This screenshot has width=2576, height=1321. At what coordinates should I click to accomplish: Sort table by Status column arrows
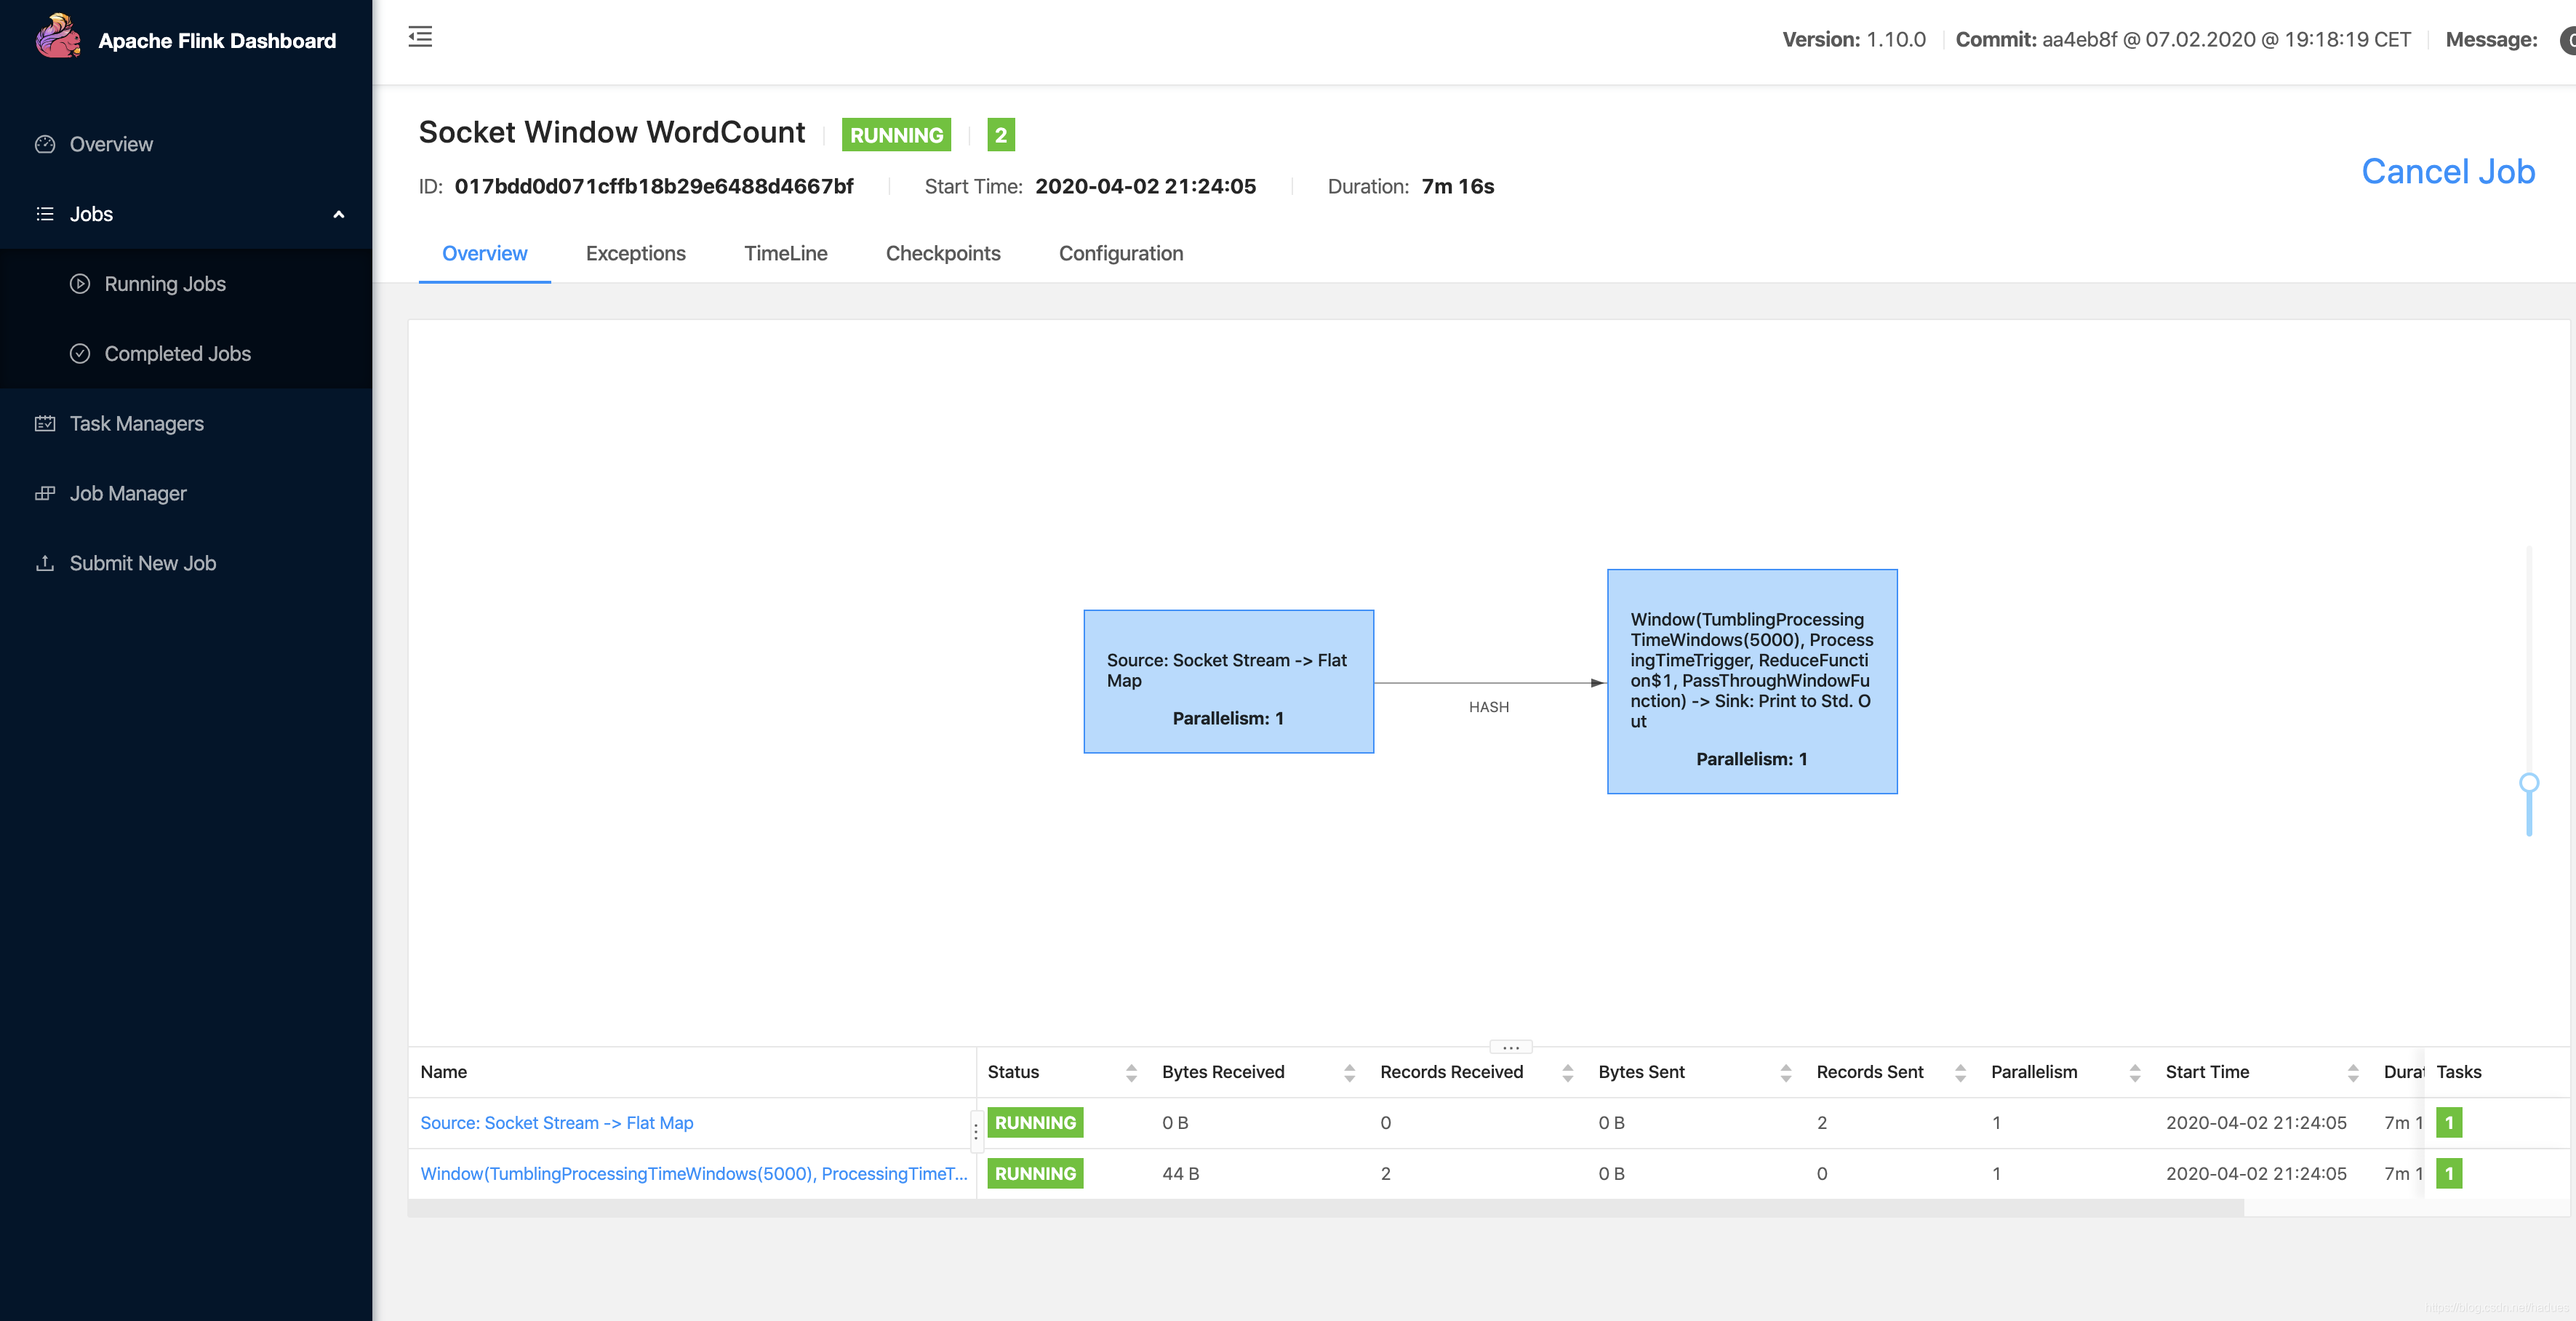click(x=1131, y=1072)
